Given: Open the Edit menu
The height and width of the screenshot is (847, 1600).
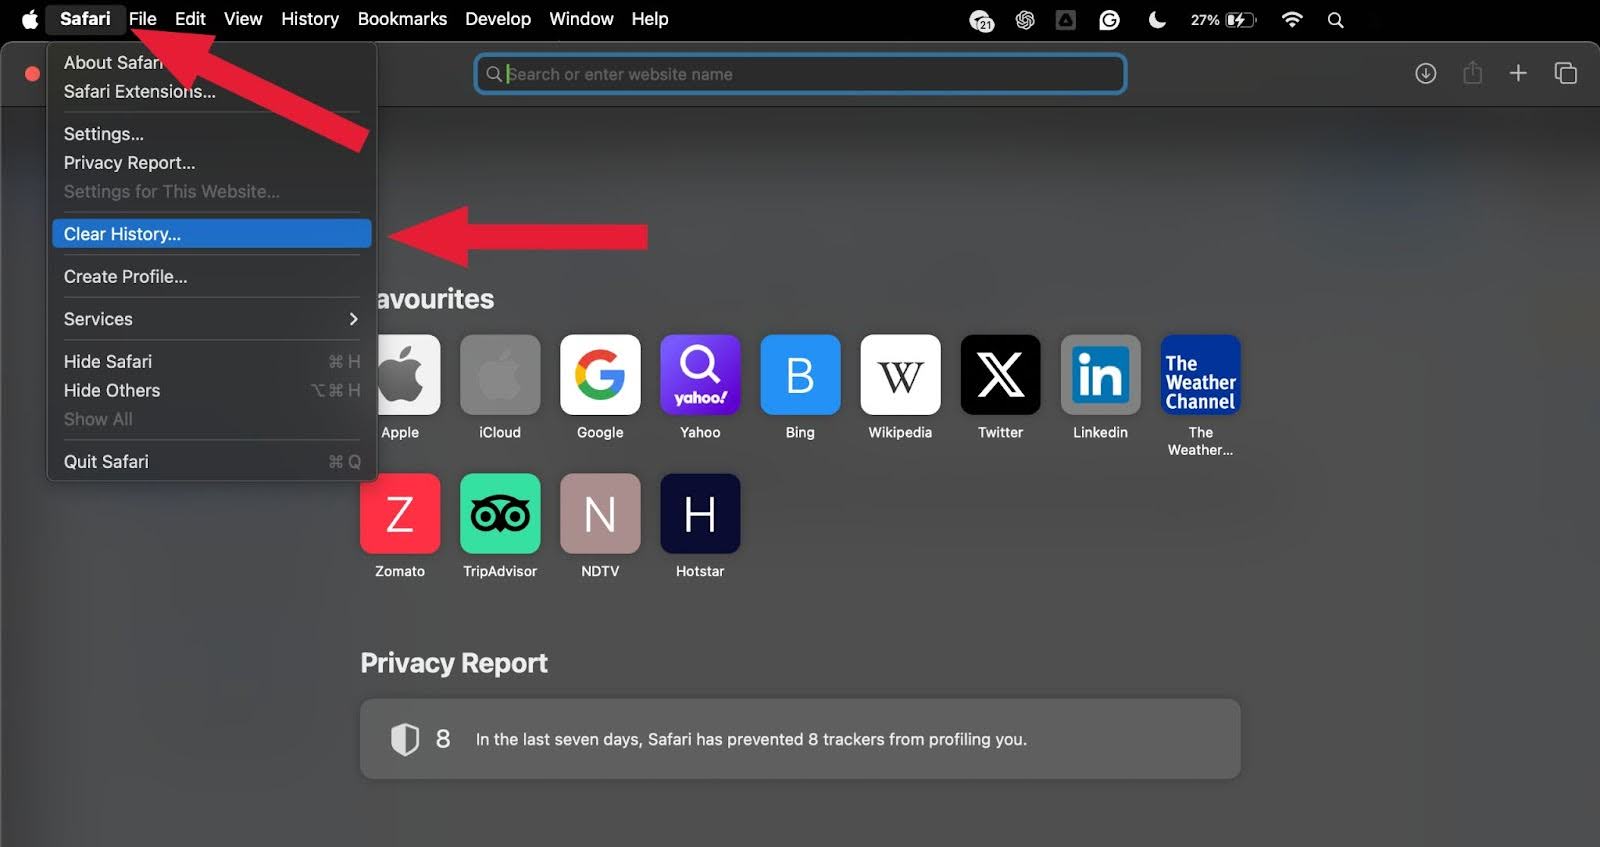Looking at the screenshot, I should pos(190,19).
